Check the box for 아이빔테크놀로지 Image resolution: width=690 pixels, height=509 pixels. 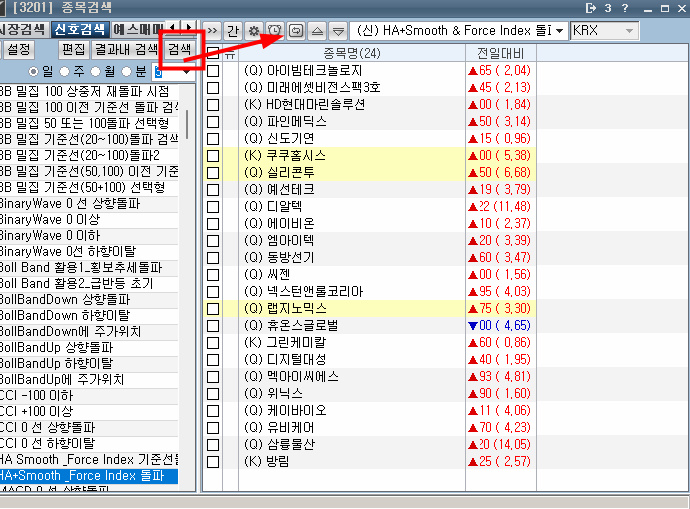click(x=213, y=71)
